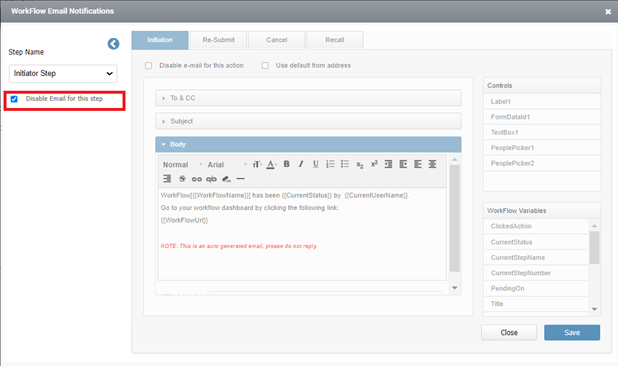Insert a hyperlink in the body
Image resolution: width=618 pixels, height=366 pixels.
click(x=197, y=179)
